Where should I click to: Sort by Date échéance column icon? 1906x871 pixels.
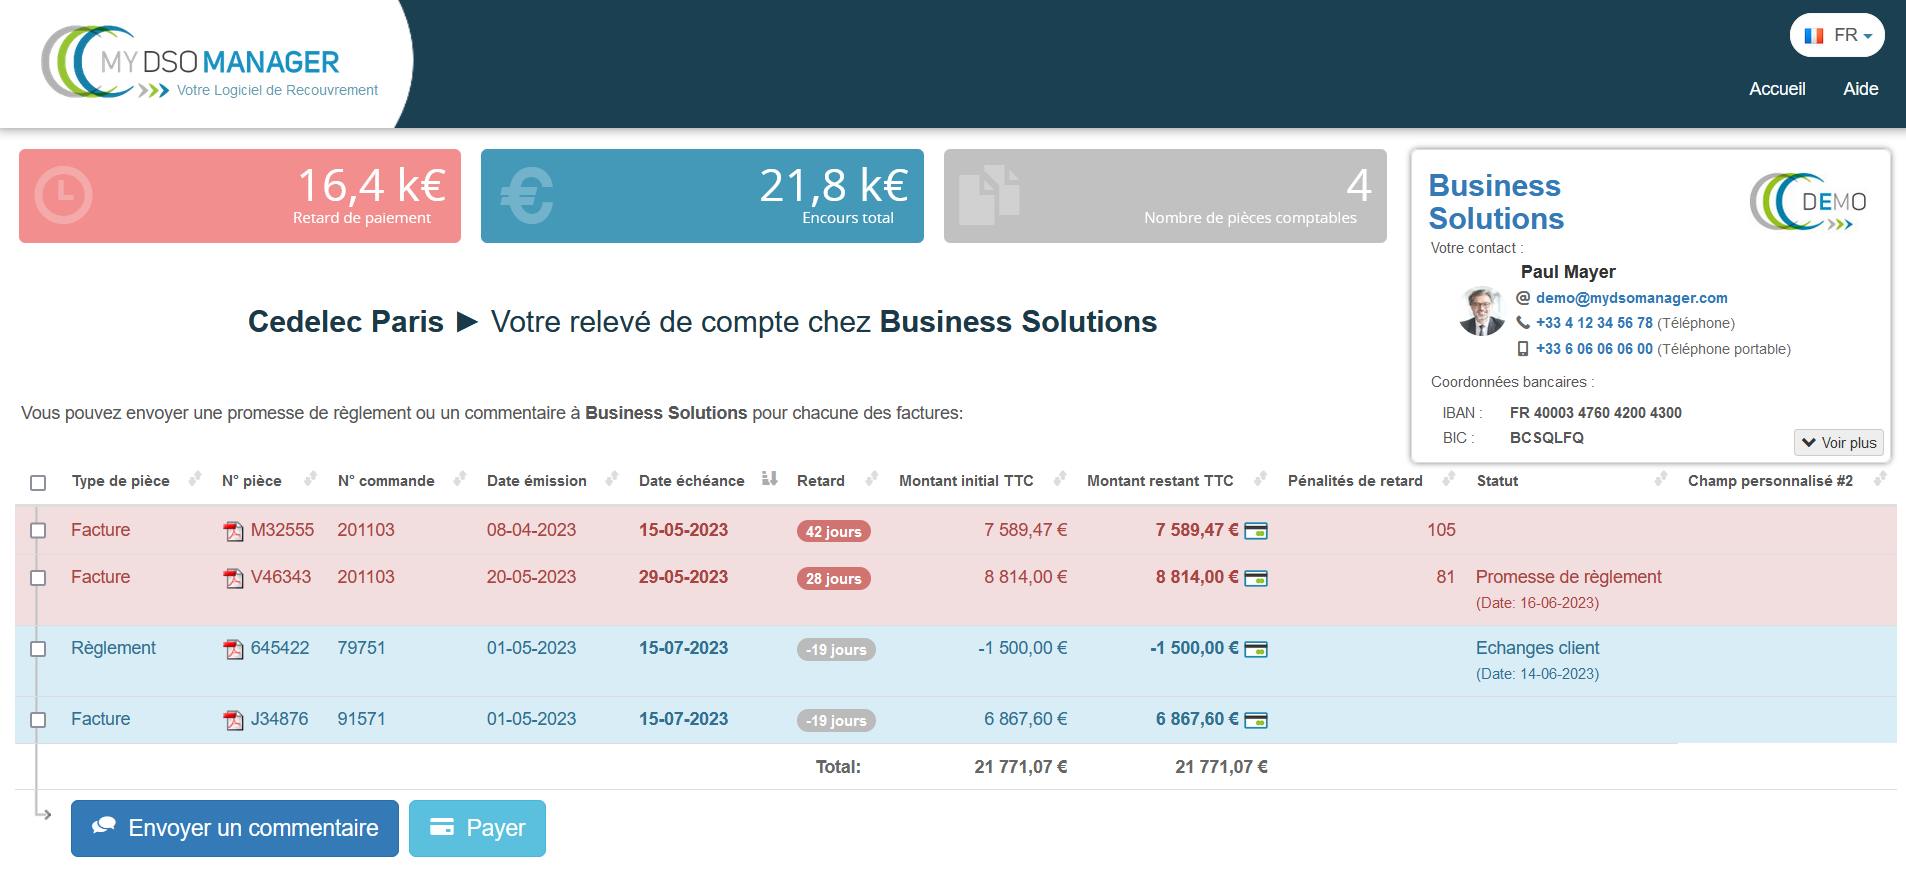point(769,479)
